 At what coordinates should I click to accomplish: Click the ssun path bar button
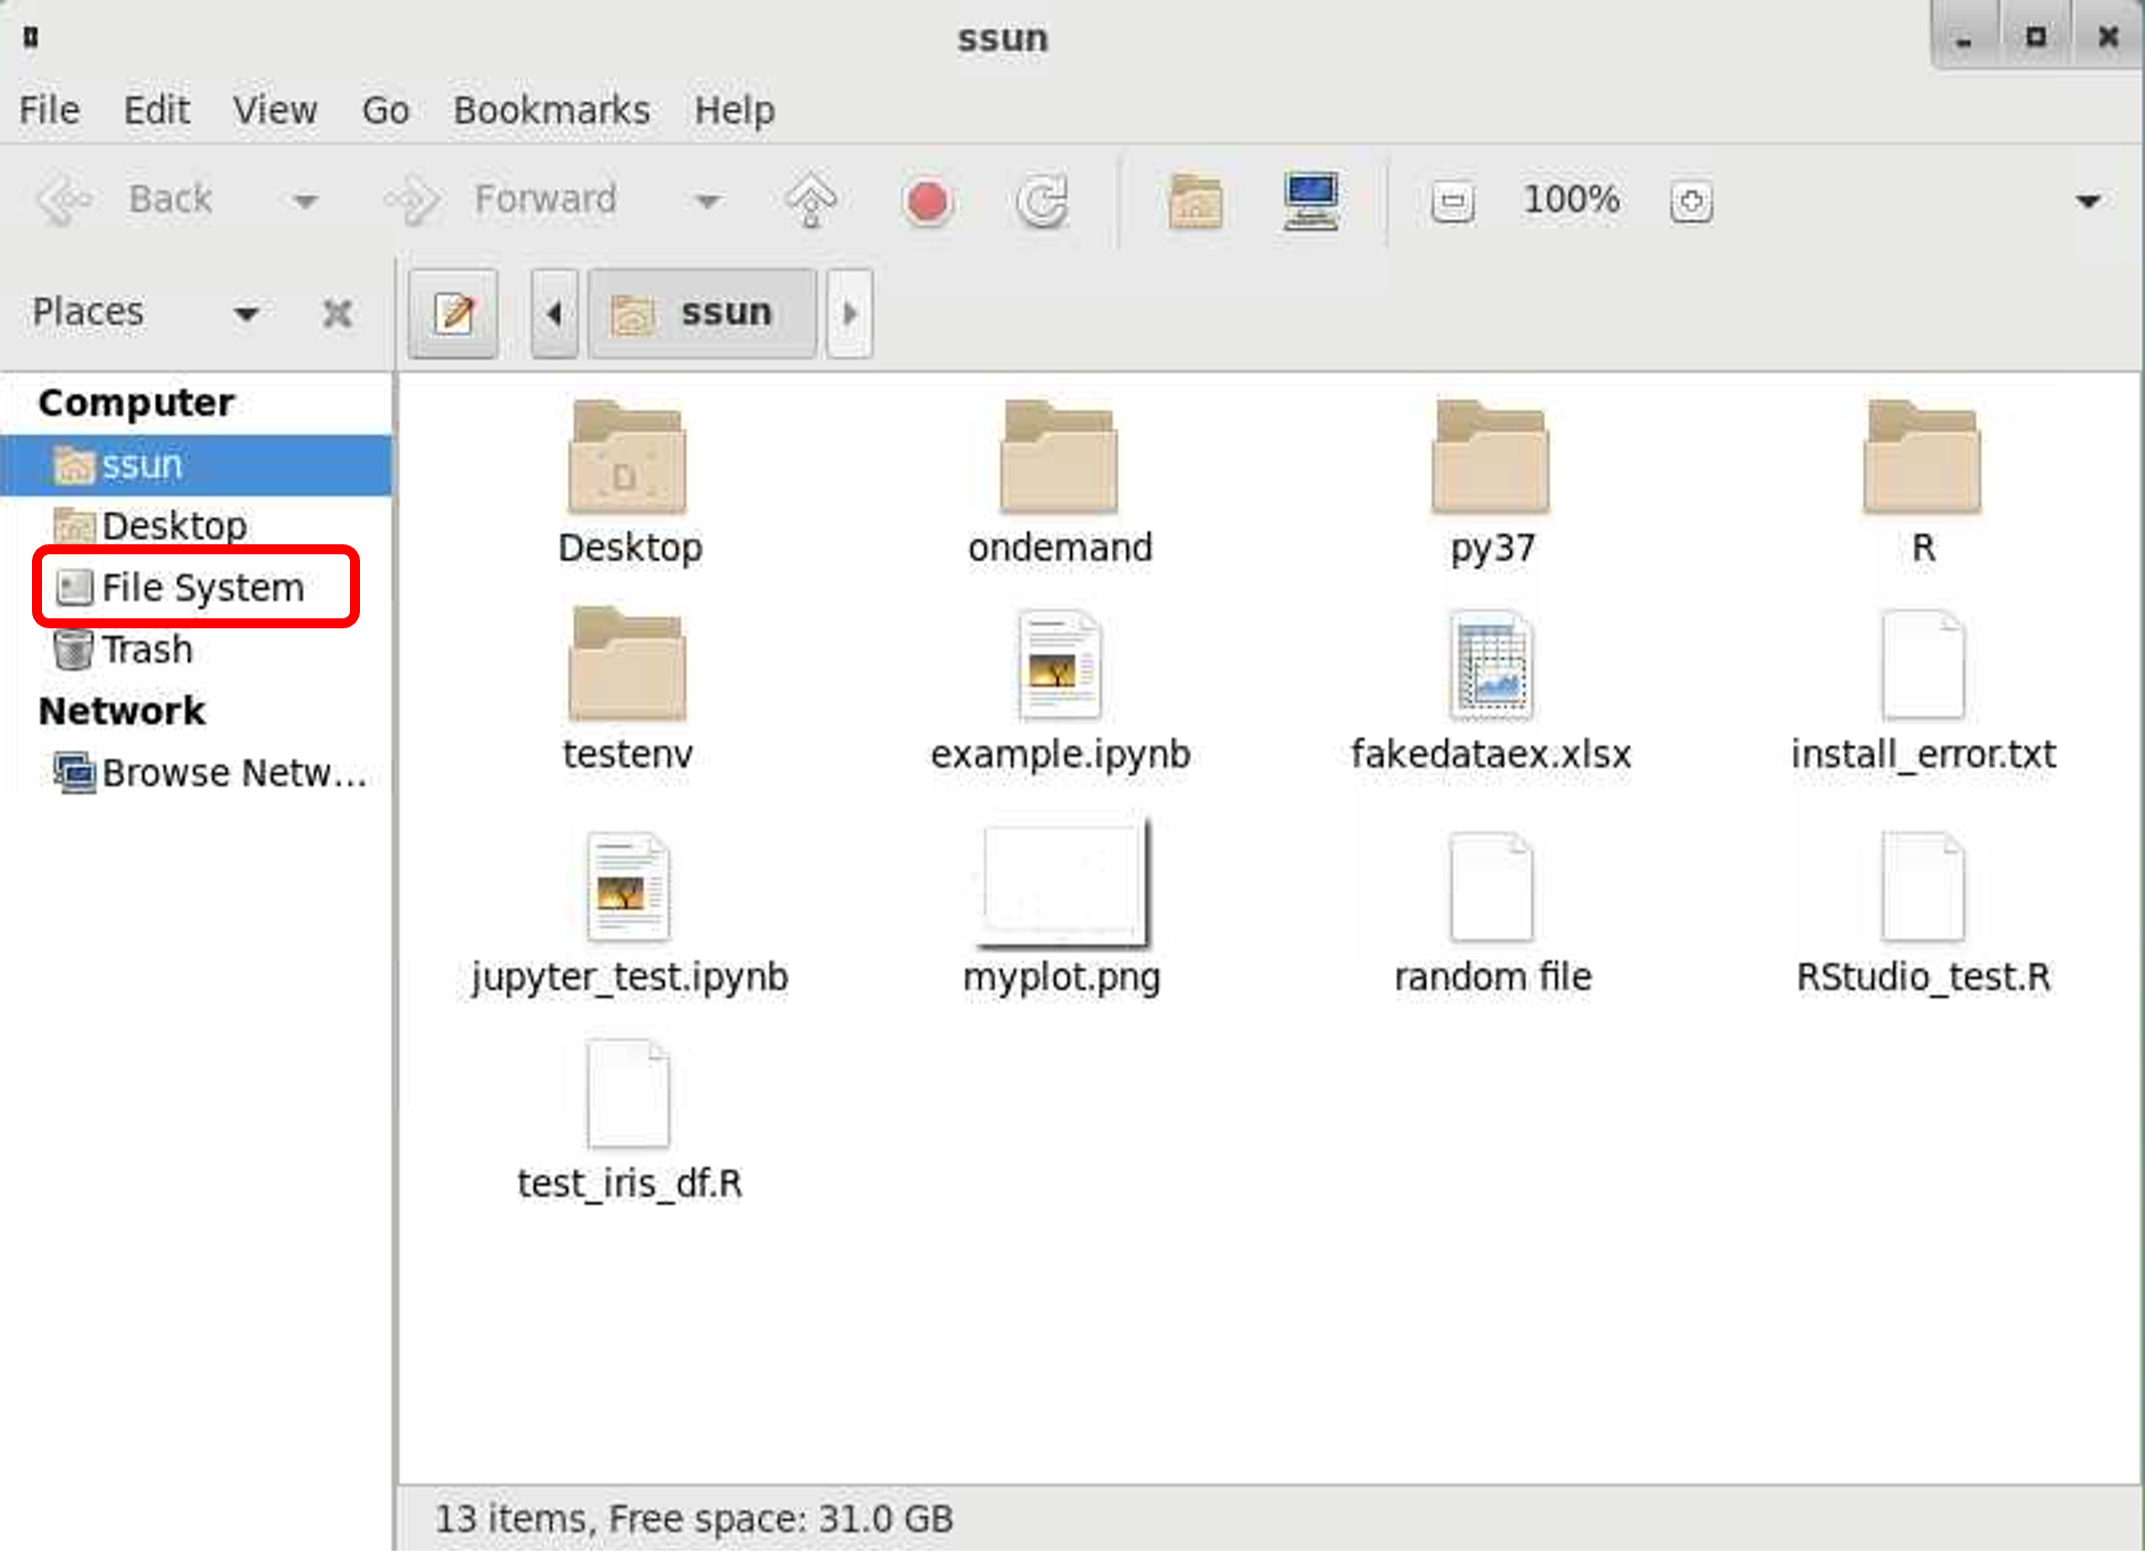[x=702, y=314]
